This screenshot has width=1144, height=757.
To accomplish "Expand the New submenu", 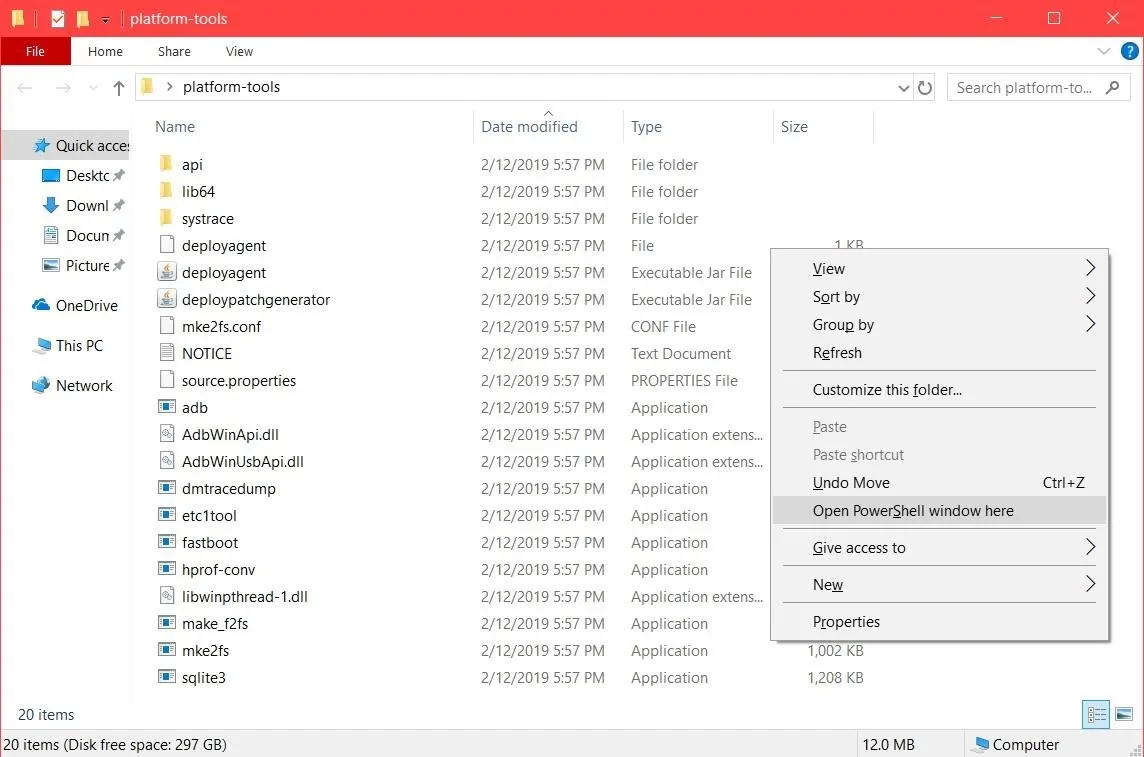I will click(1090, 584).
